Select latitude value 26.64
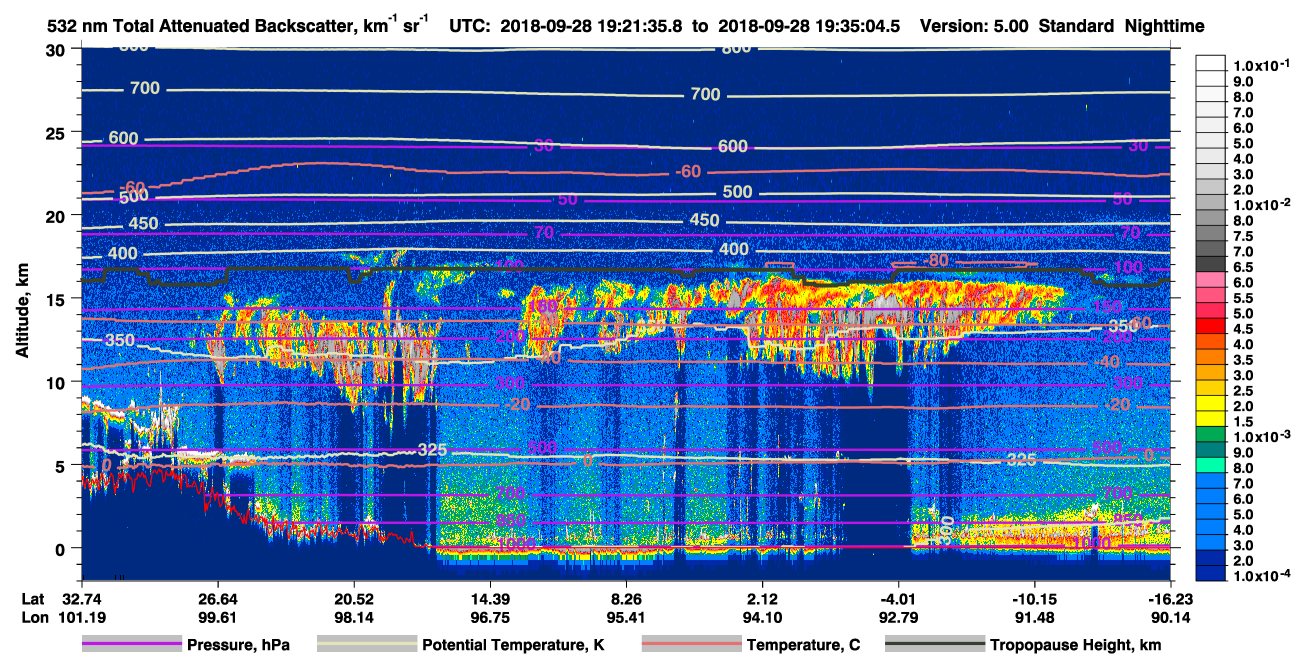Viewport: 1300px width, 667px height. (x=217, y=598)
